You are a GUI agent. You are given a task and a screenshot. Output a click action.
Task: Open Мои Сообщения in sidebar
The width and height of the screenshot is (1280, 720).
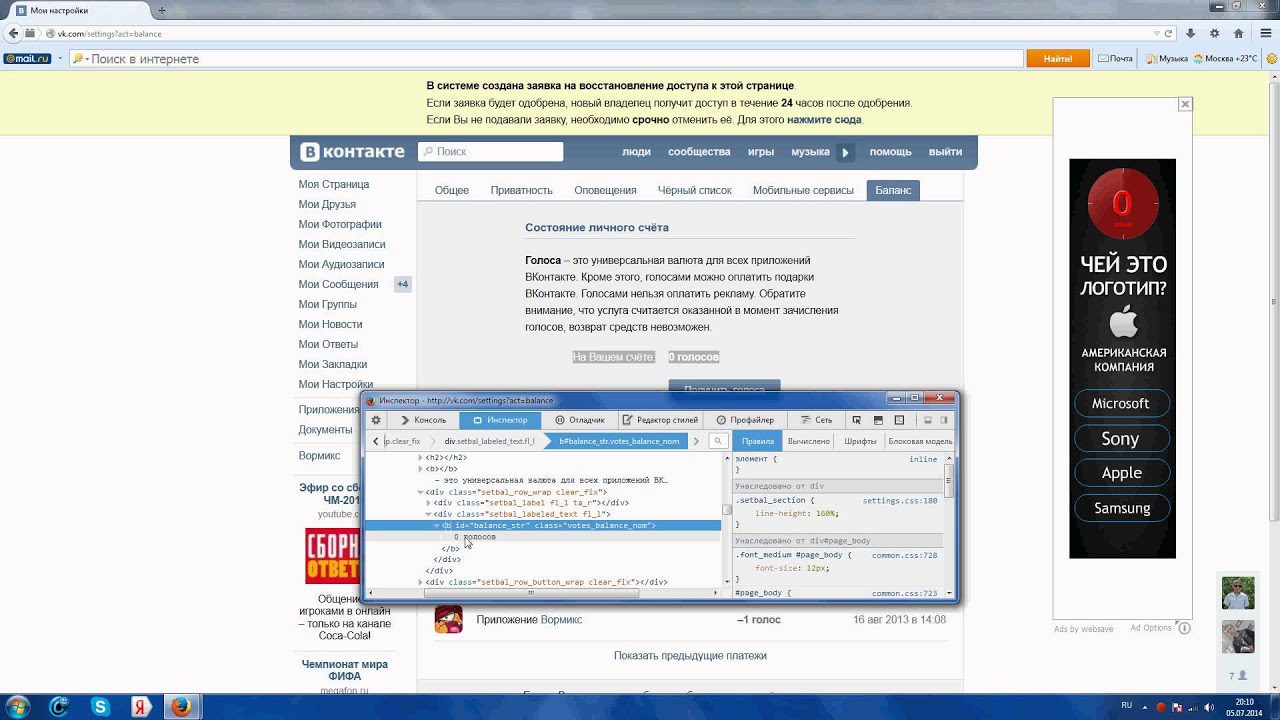(x=338, y=284)
